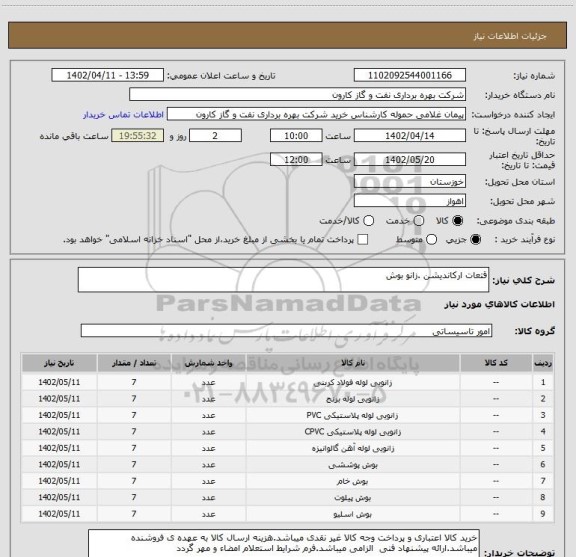
Task: Click the ردیف column header
Action: 543,363
